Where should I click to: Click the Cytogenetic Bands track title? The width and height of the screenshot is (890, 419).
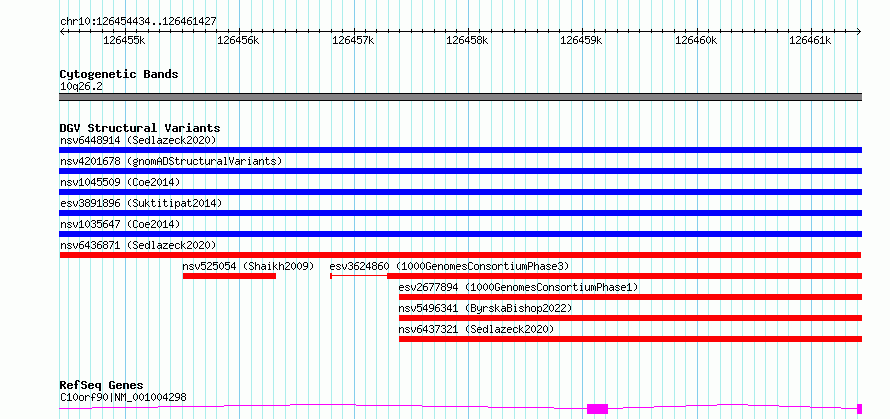point(119,74)
